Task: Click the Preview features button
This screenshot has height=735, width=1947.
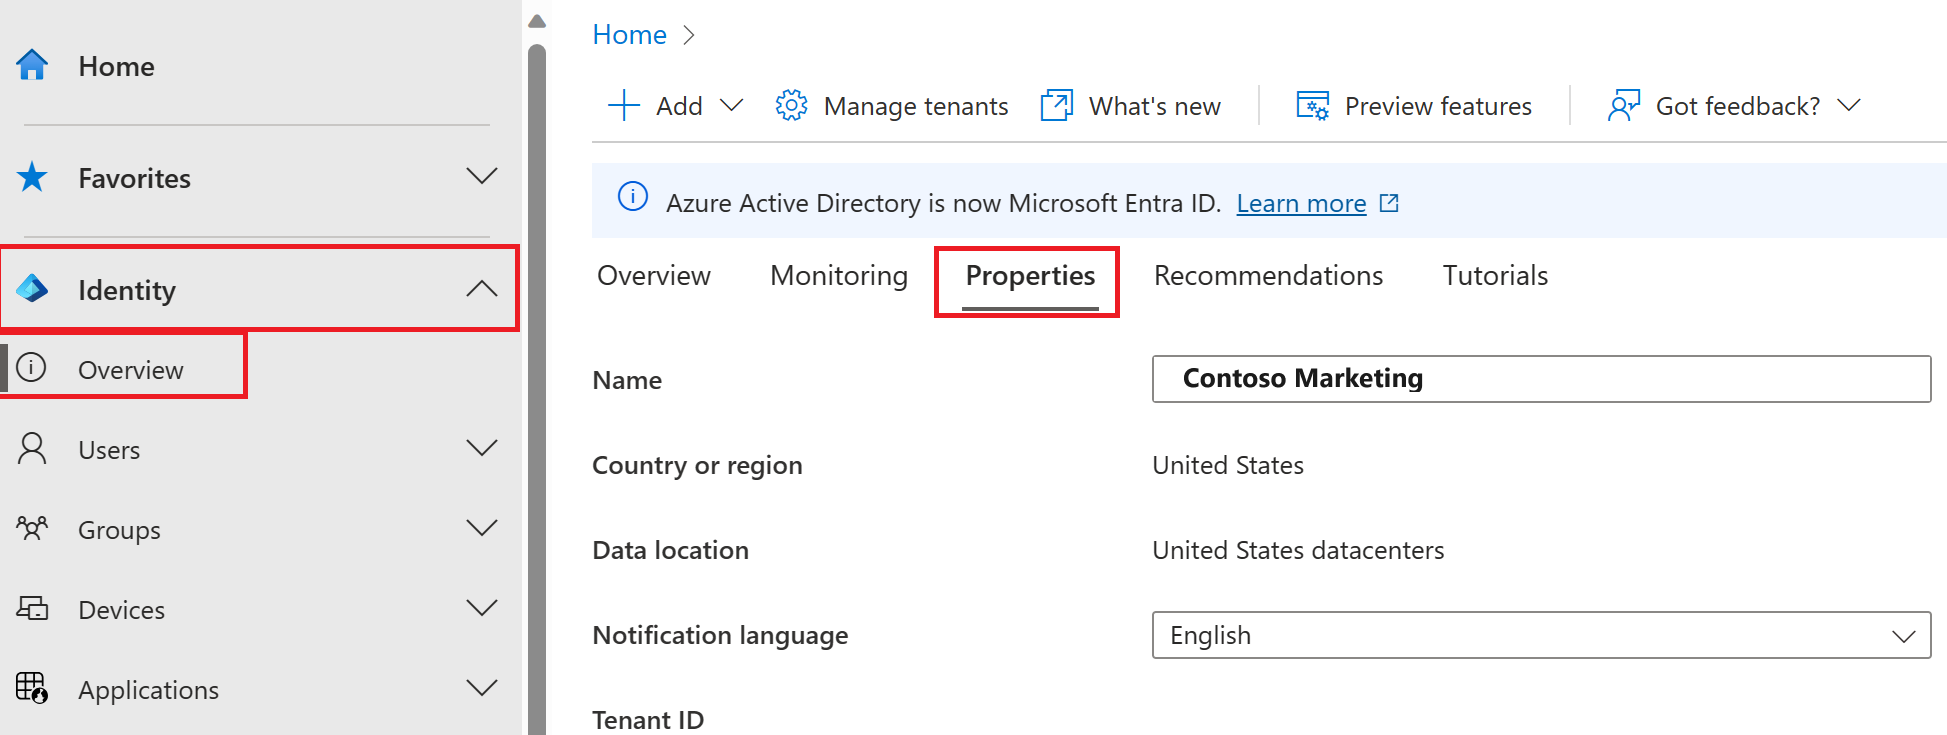Action: (1413, 105)
